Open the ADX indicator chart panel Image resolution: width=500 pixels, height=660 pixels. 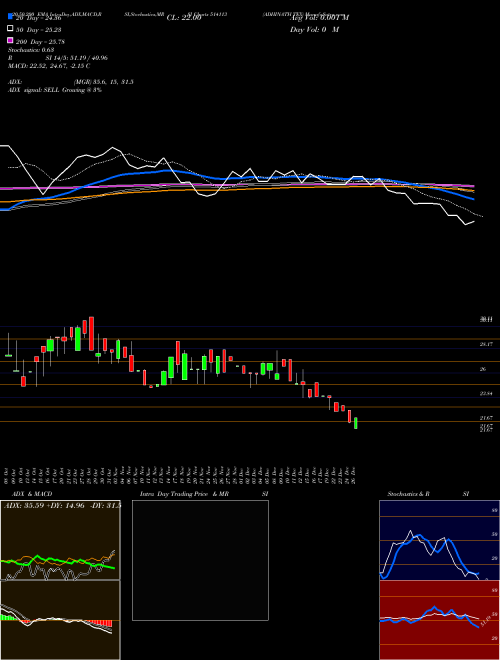(60, 540)
